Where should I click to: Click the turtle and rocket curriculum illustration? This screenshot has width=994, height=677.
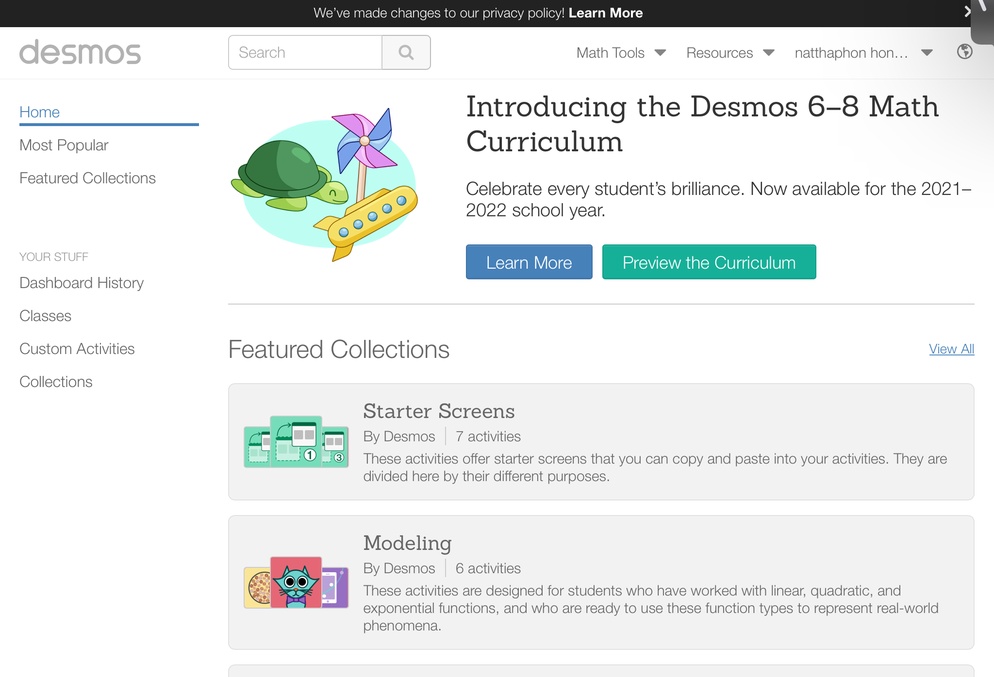coord(325,184)
